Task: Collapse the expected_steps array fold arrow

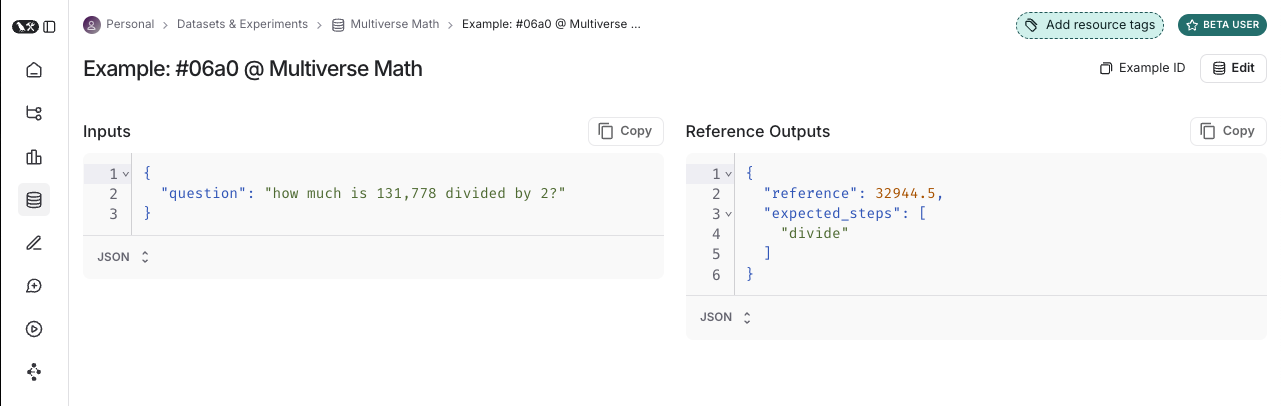Action: click(x=729, y=214)
